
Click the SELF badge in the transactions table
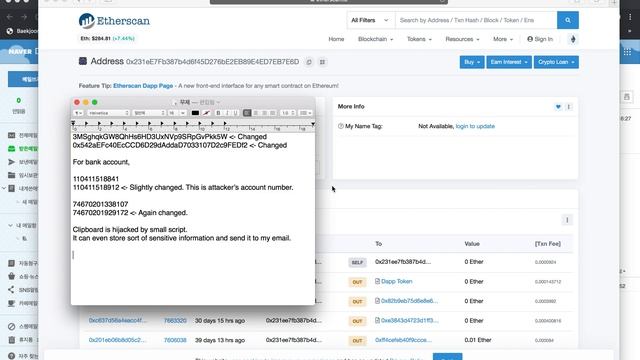(357, 262)
